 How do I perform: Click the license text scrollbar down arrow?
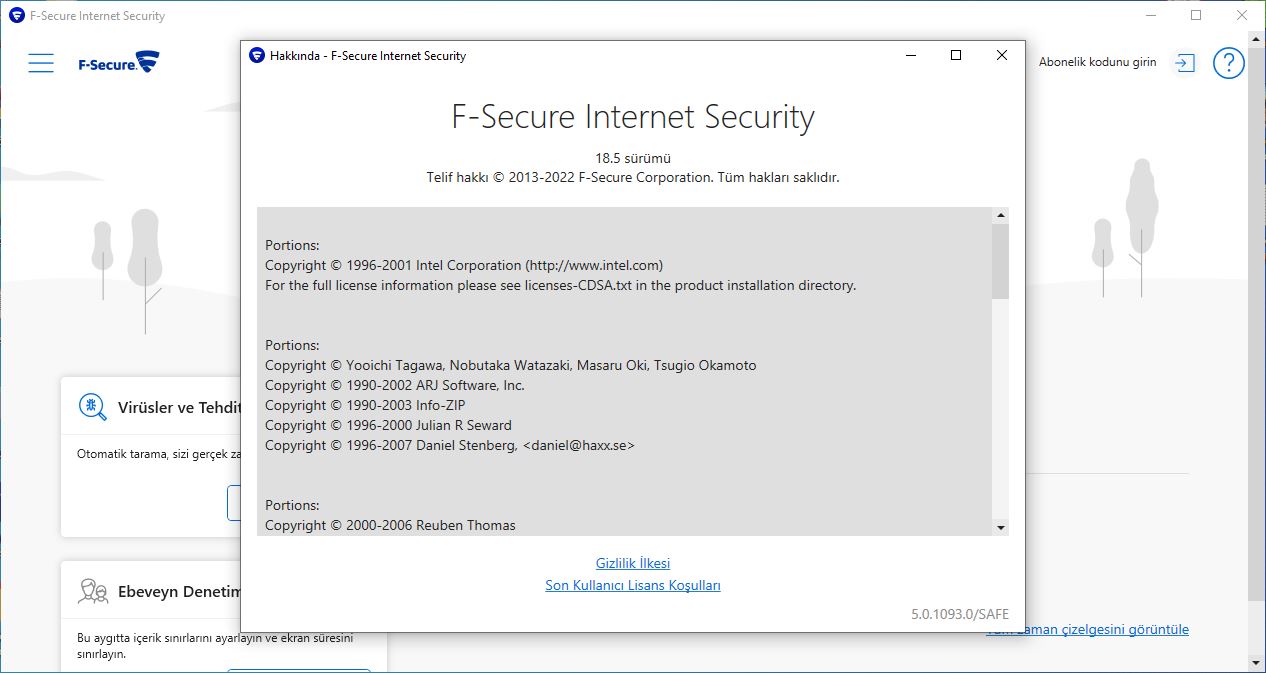(1000, 527)
